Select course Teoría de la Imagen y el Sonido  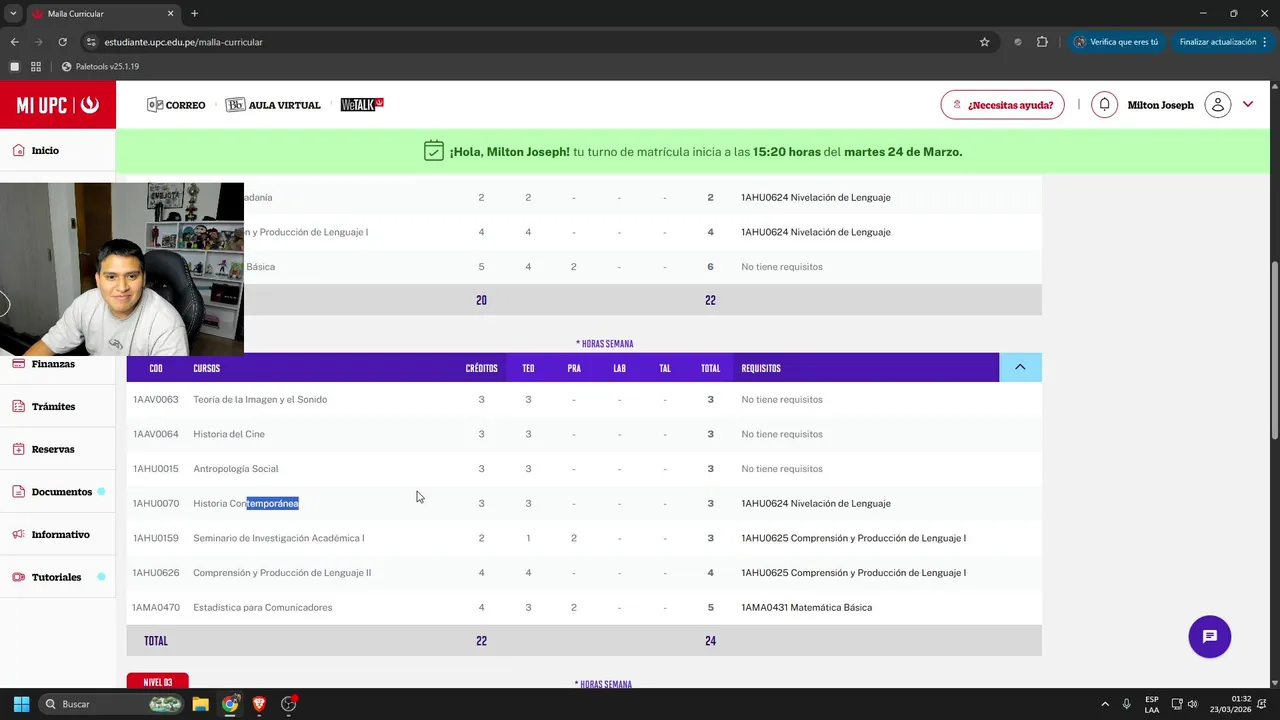point(260,399)
